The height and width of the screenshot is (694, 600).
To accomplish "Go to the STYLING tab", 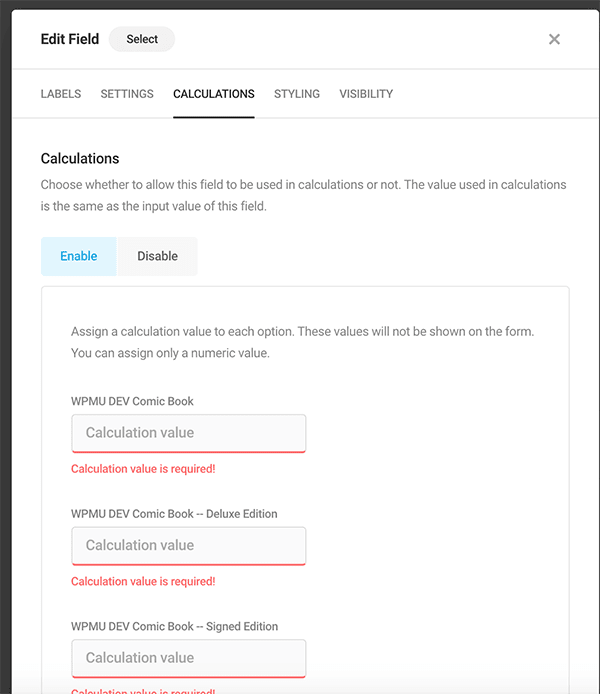I will pyautogui.click(x=297, y=94).
